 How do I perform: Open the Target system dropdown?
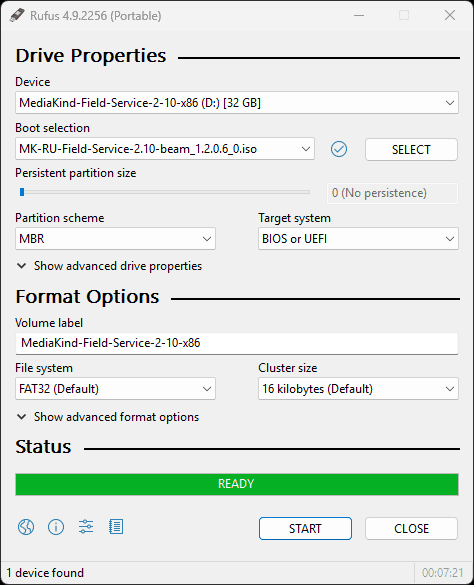click(x=358, y=239)
